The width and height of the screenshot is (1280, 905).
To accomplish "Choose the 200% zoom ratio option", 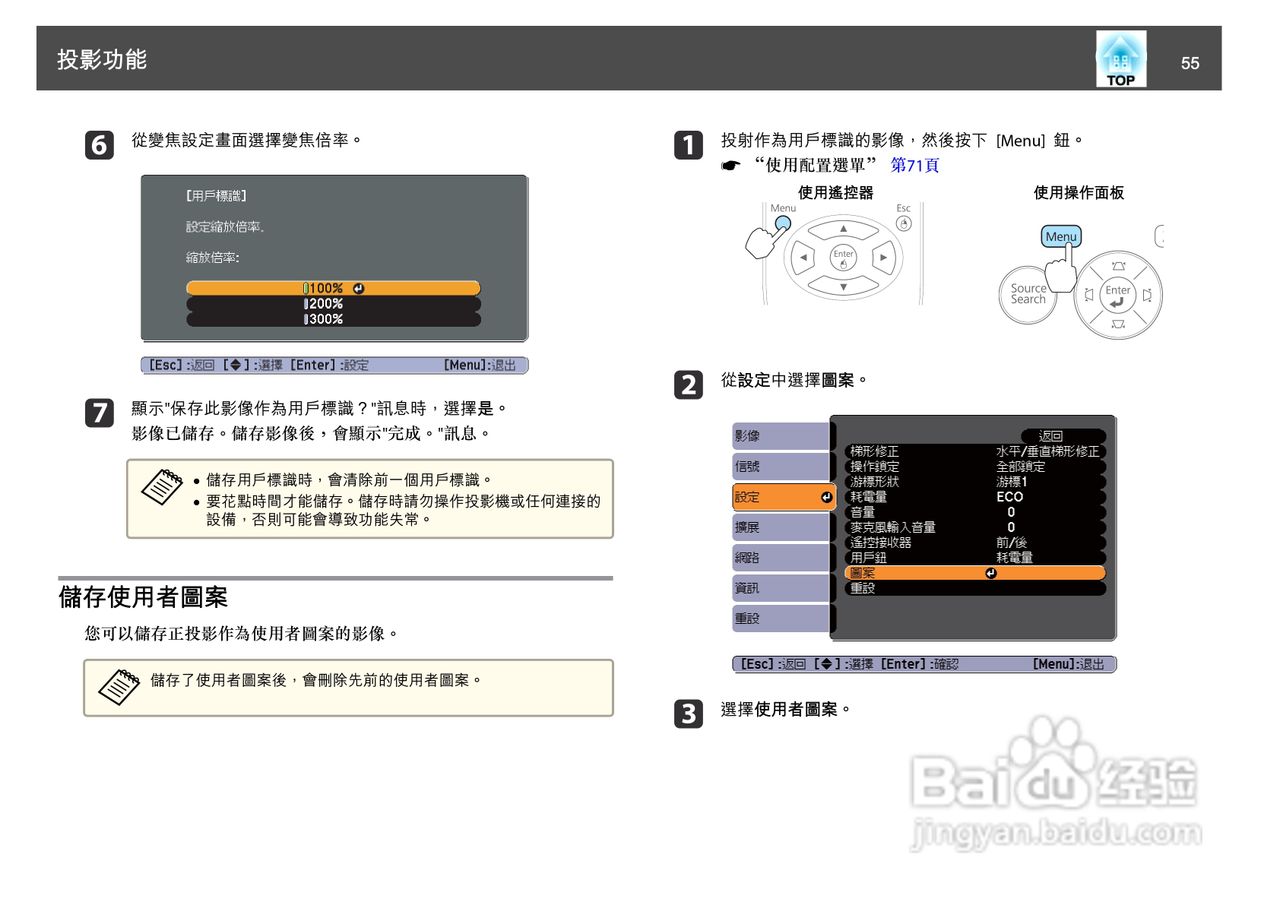I will click(x=333, y=303).
